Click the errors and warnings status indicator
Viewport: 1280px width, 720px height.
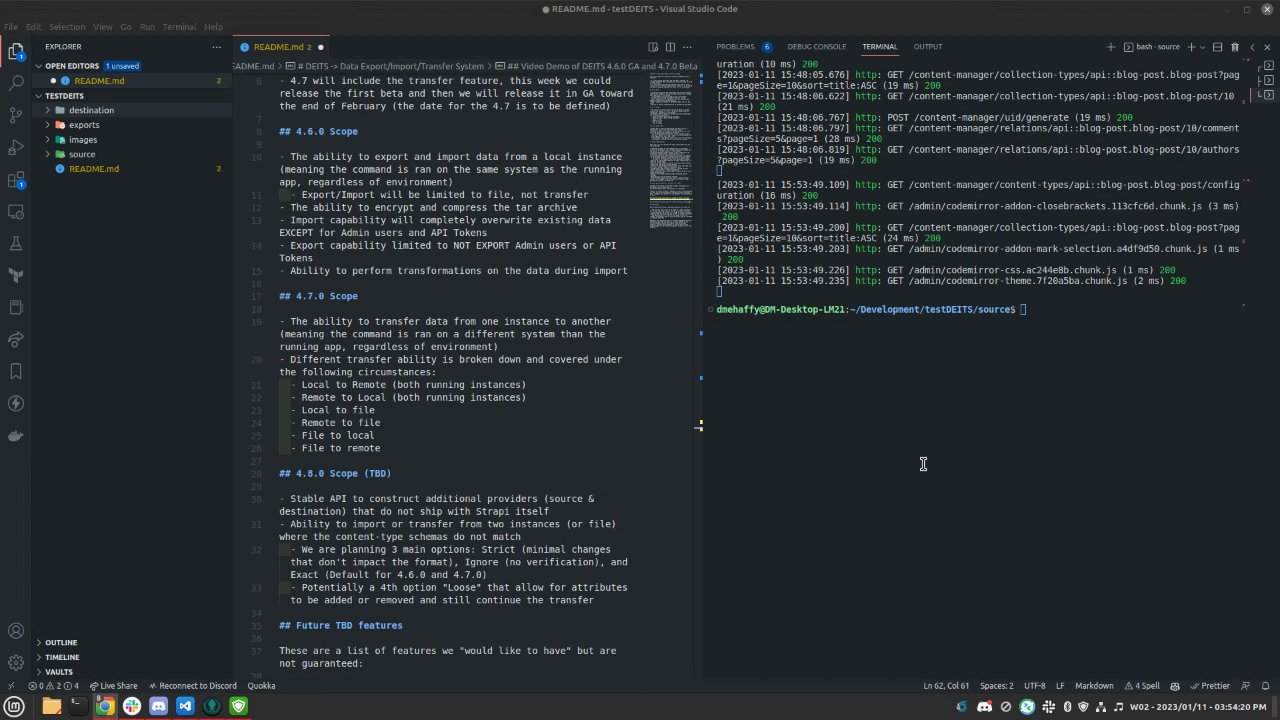tap(53, 686)
